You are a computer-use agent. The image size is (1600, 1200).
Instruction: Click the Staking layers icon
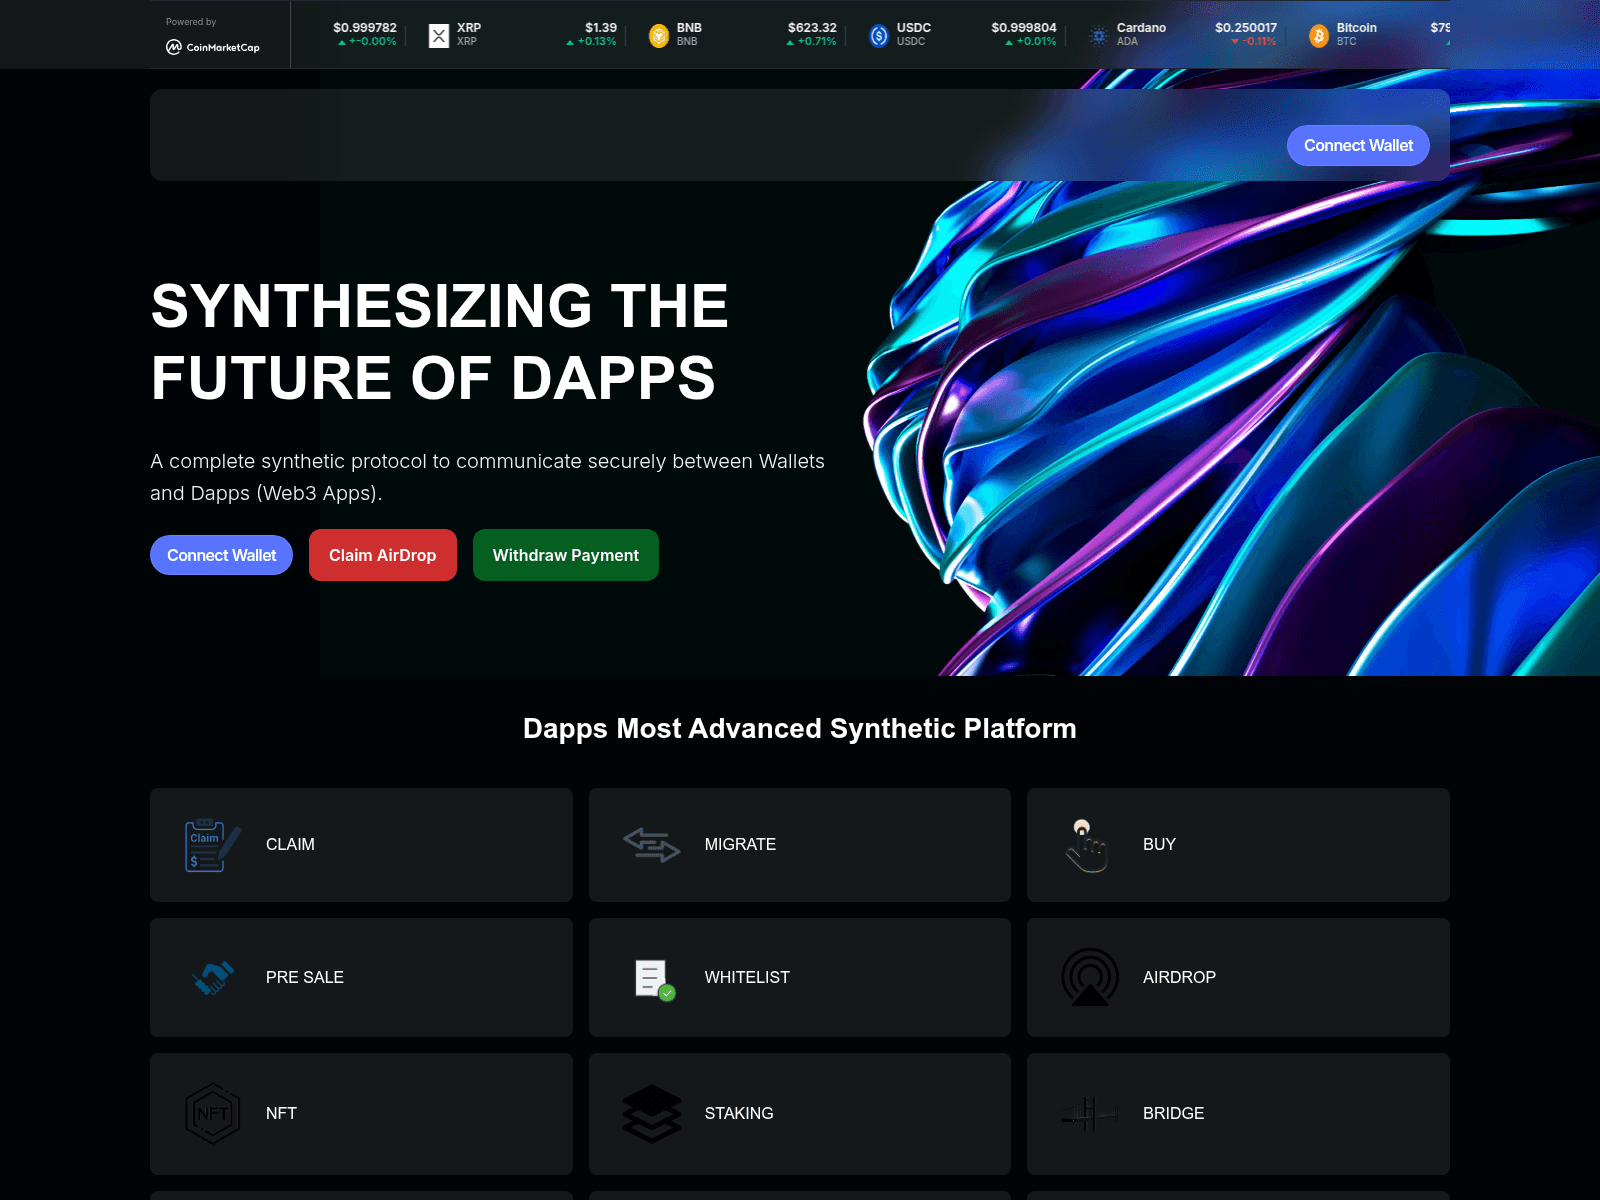pos(652,1113)
